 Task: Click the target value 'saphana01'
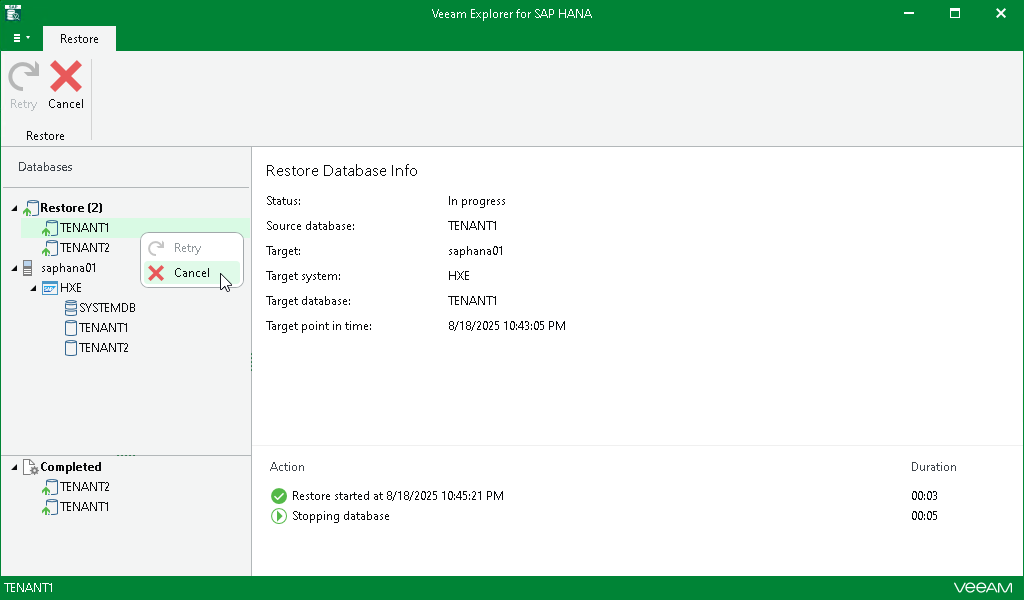point(475,251)
